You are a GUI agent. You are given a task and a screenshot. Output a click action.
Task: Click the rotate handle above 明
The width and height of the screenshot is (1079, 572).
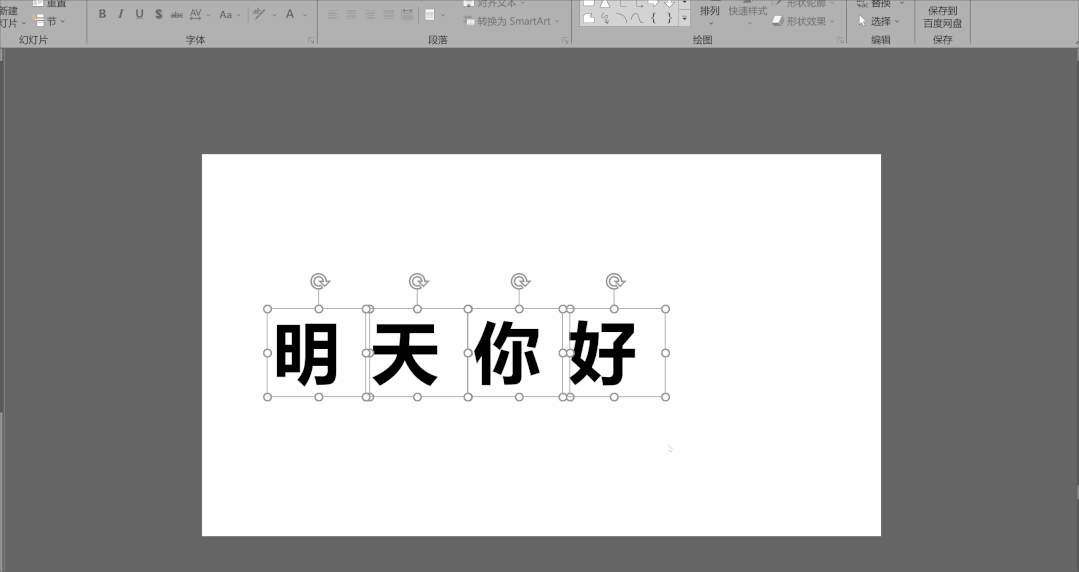pos(318,282)
